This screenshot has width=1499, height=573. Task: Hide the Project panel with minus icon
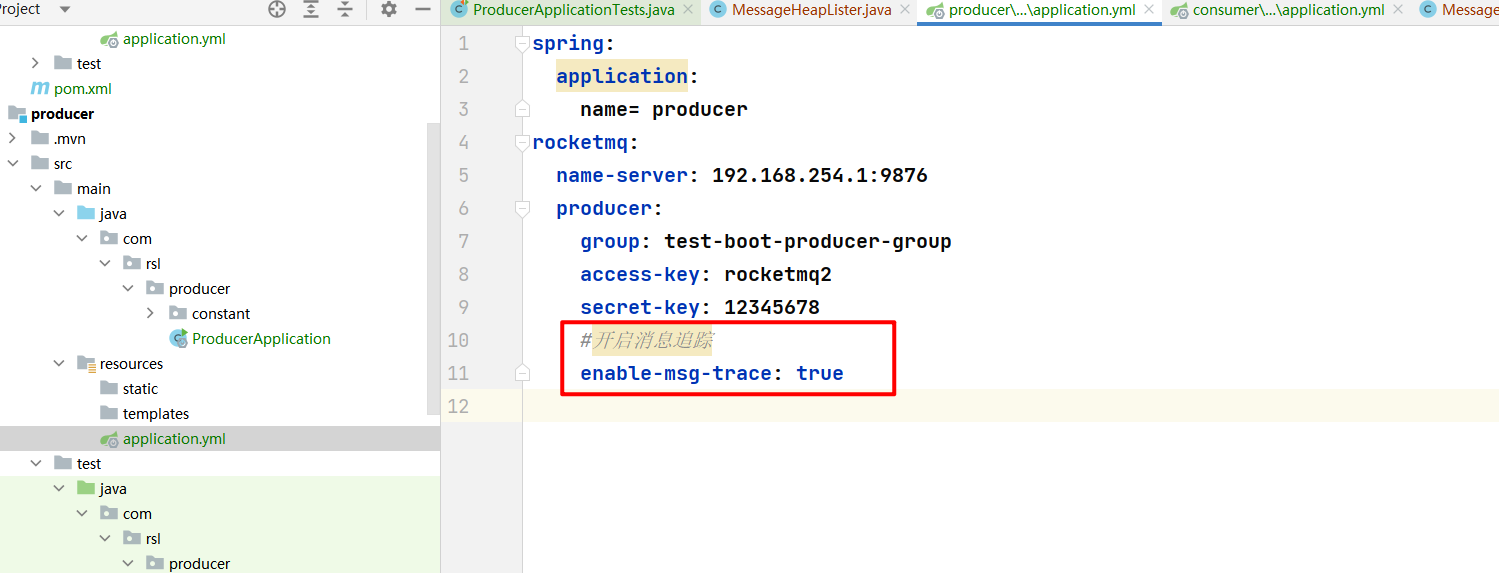423,9
